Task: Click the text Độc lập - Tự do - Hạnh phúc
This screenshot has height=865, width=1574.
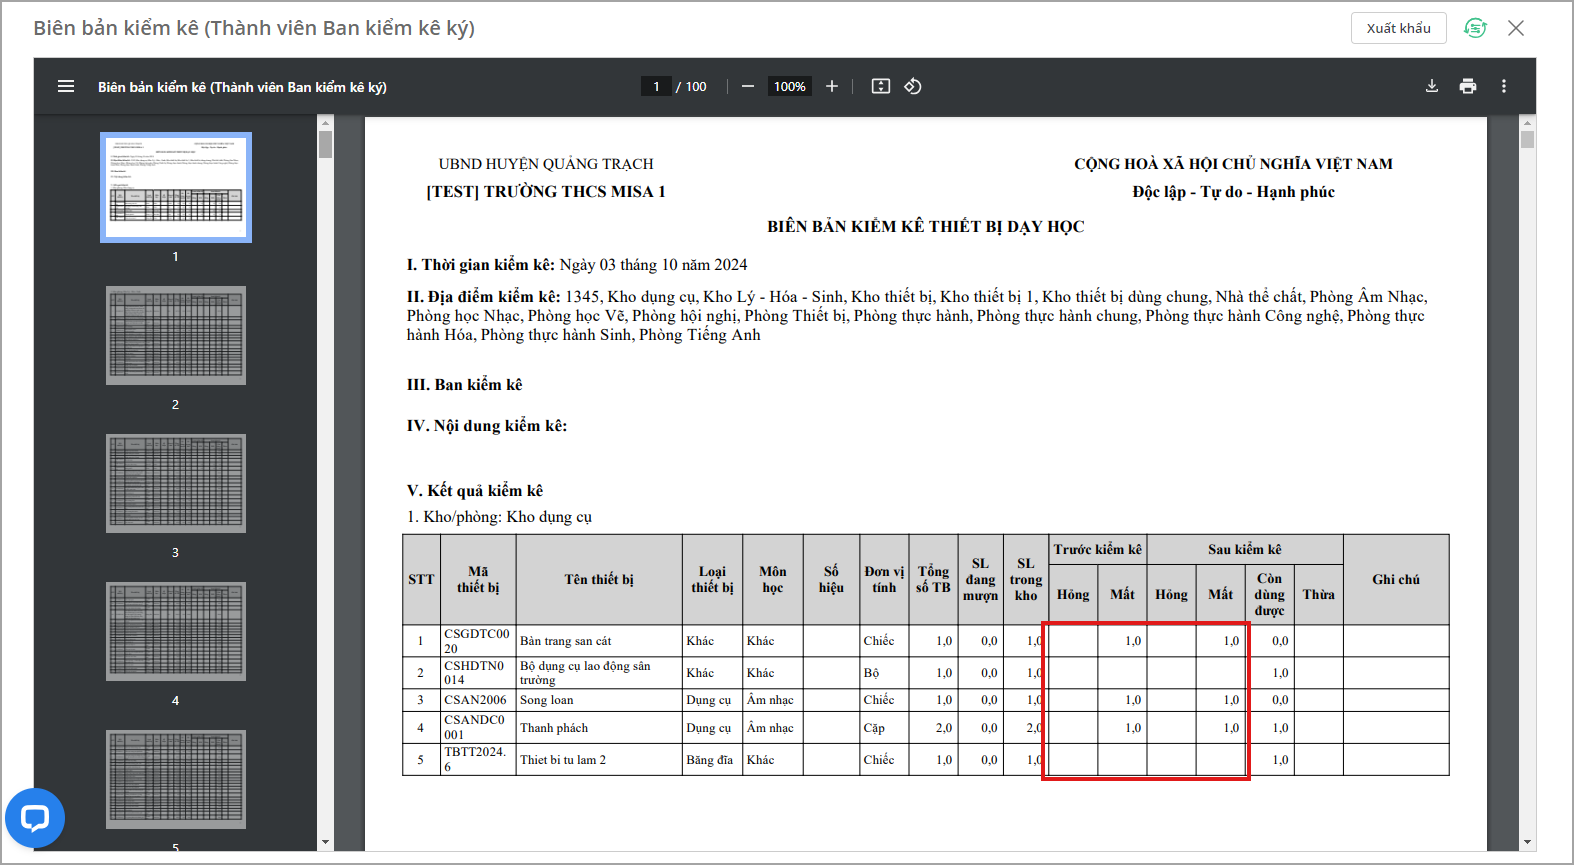Action: 1233,192
